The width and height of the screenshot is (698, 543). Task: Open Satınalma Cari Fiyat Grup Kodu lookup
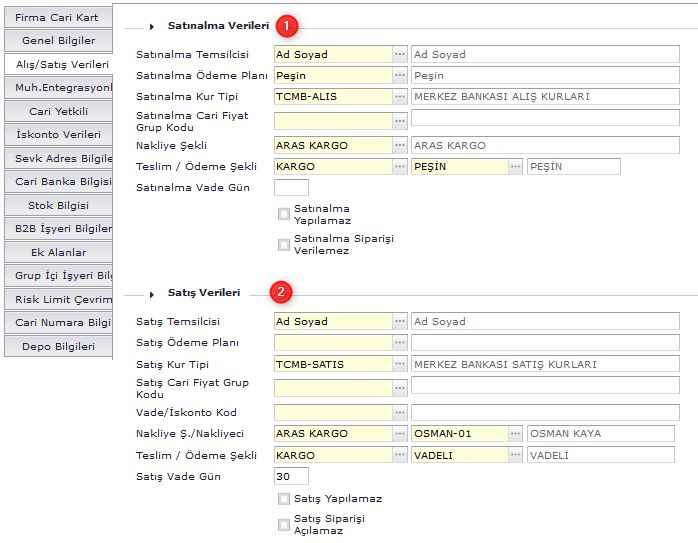(400, 121)
